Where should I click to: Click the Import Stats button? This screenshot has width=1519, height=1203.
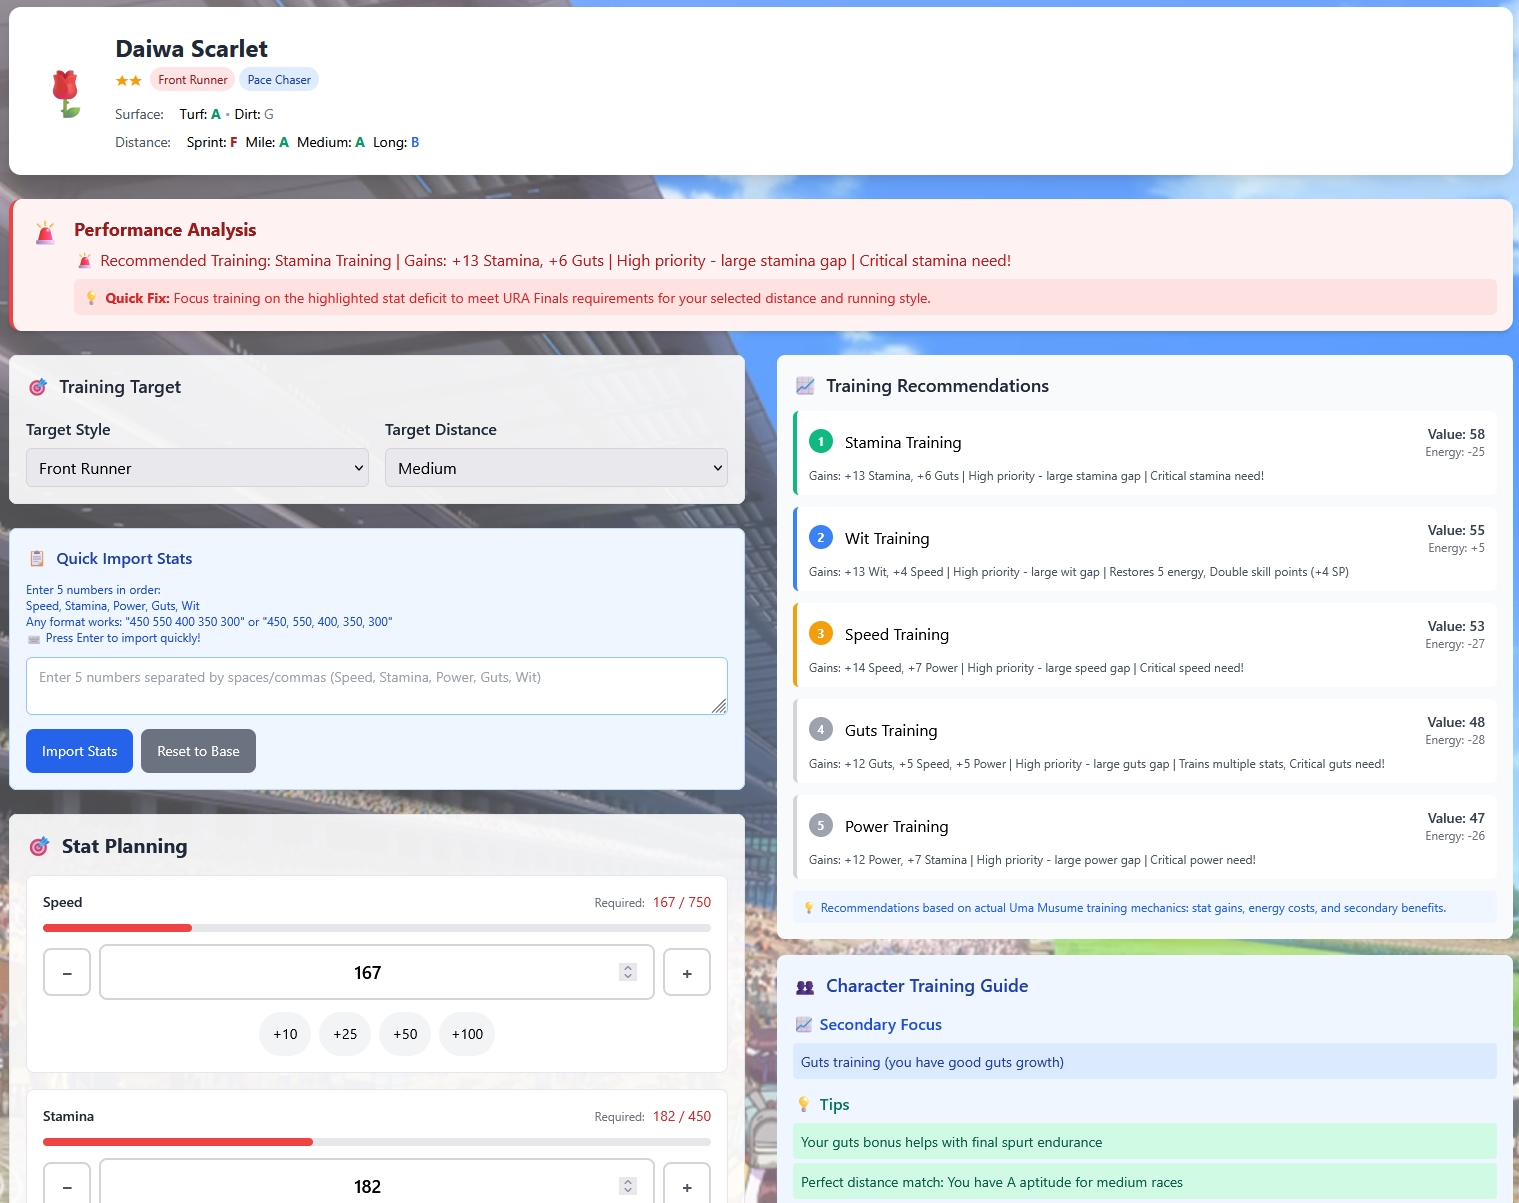pos(80,751)
